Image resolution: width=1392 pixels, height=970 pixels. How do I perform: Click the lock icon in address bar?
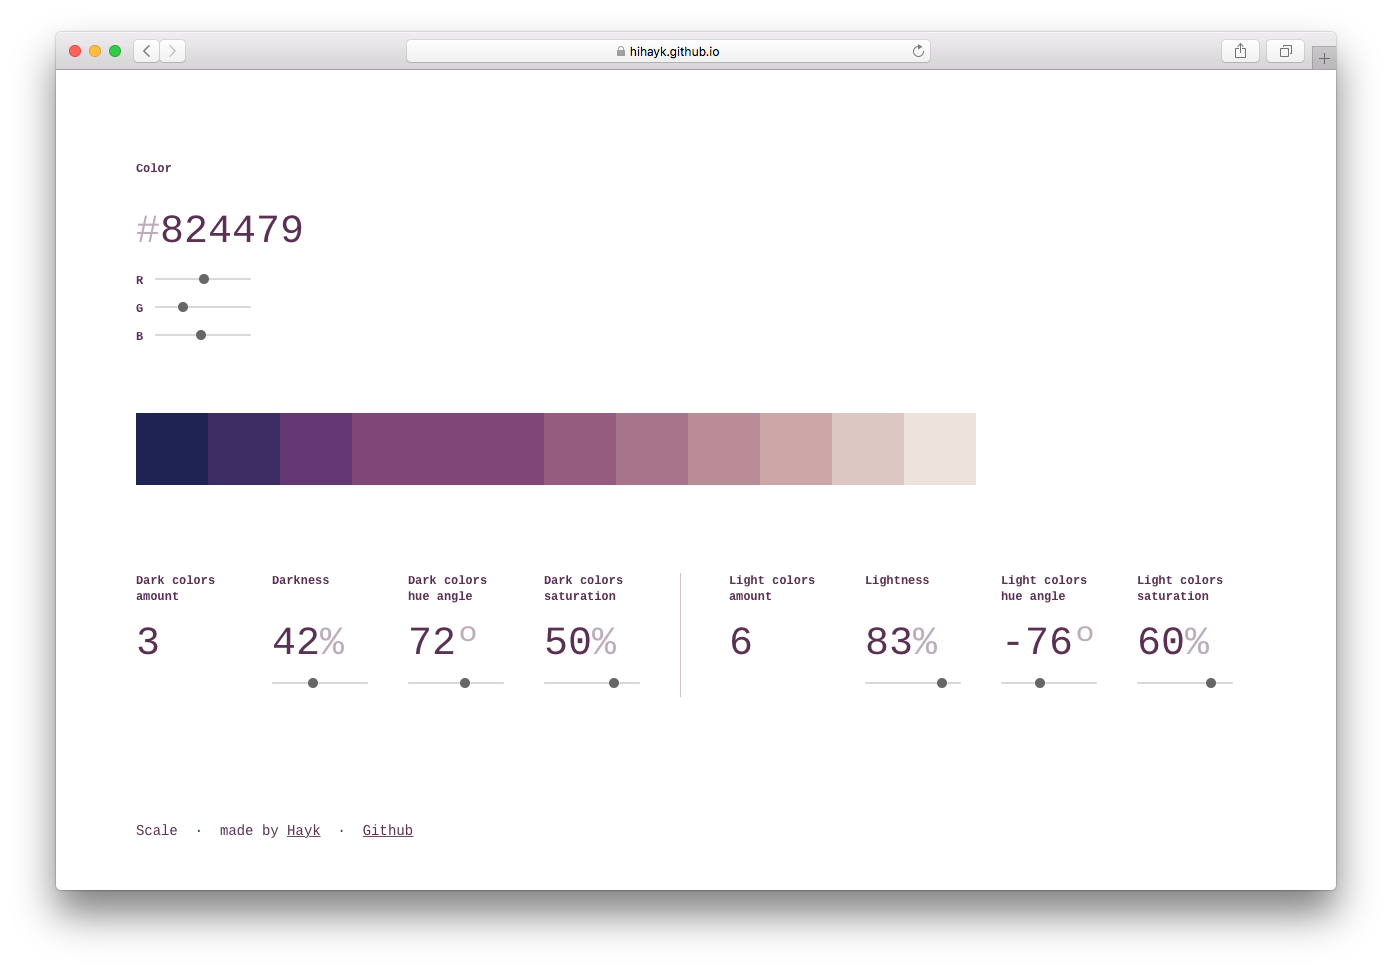click(621, 51)
